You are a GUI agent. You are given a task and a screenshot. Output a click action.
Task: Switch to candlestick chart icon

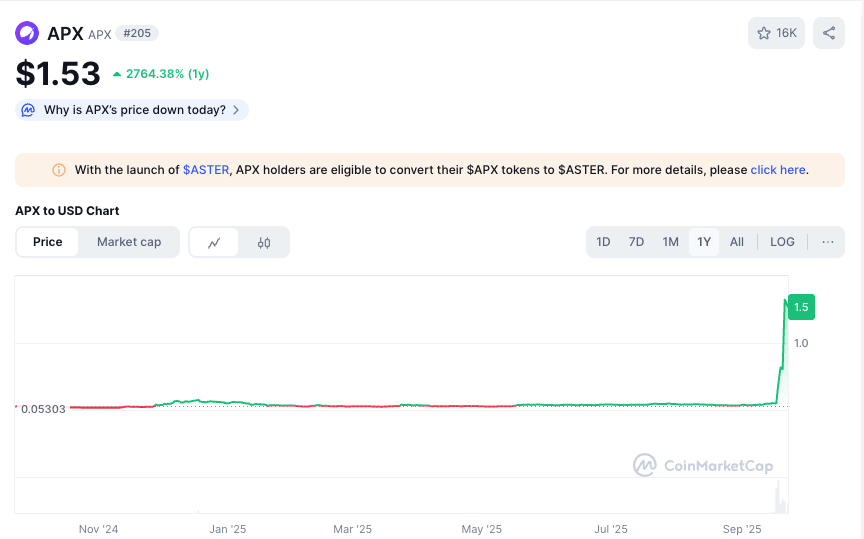tap(264, 242)
